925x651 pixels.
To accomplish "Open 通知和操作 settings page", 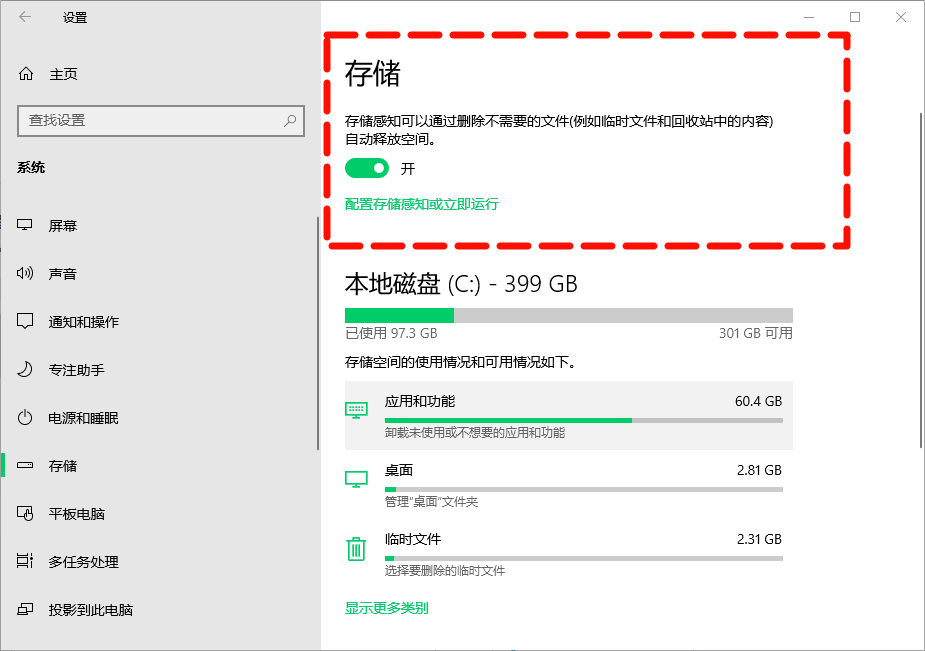I will 84,322.
